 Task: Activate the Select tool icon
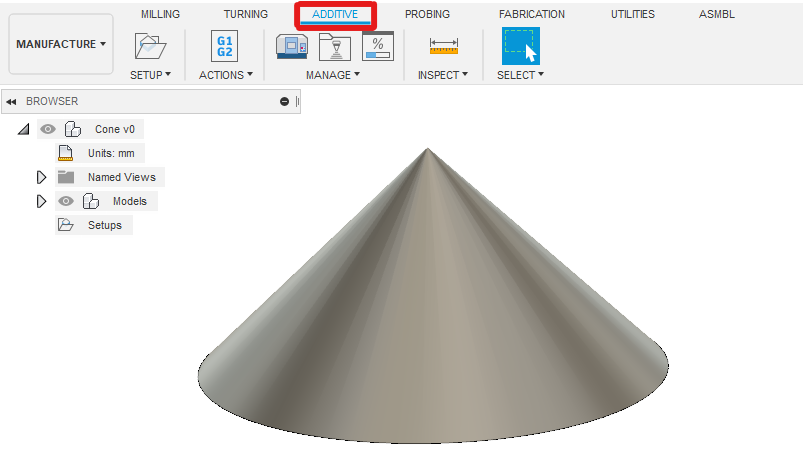(520, 46)
